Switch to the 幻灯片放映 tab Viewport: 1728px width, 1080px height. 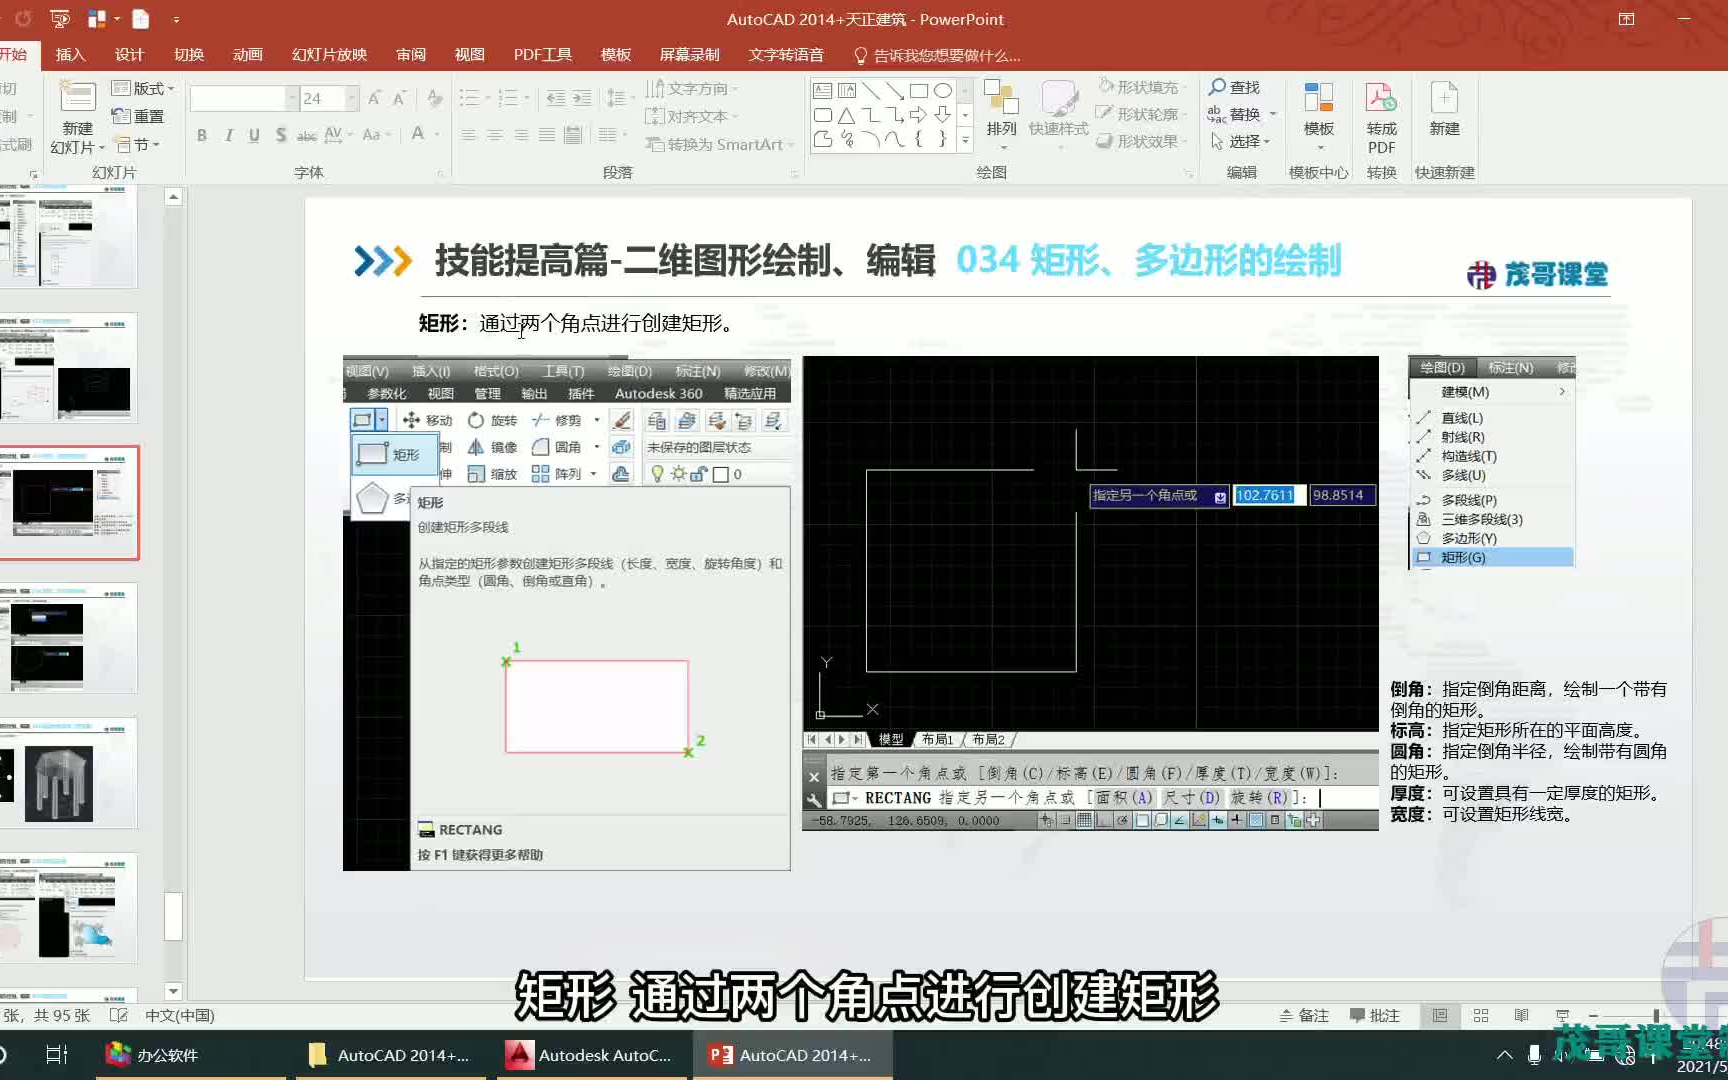pyautogui.click(x=328, y=55)
